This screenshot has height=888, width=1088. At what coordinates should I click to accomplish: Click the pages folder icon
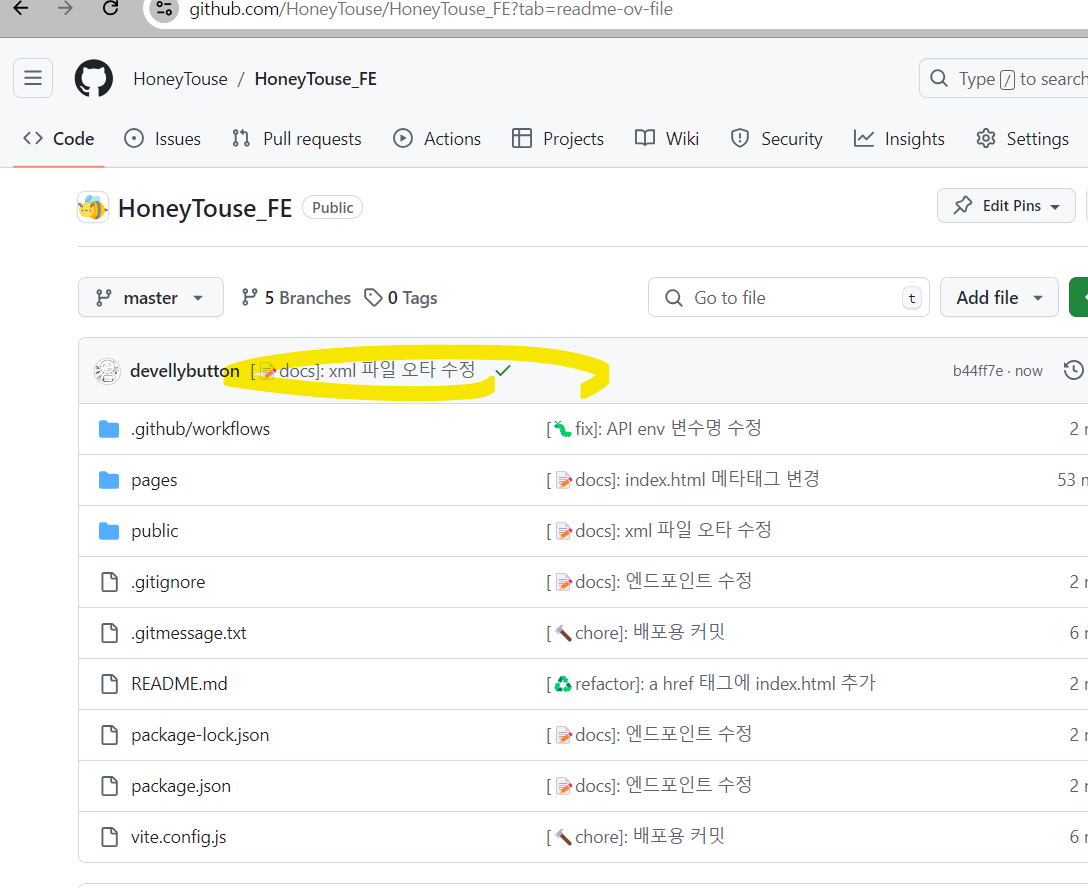[109, 480]
